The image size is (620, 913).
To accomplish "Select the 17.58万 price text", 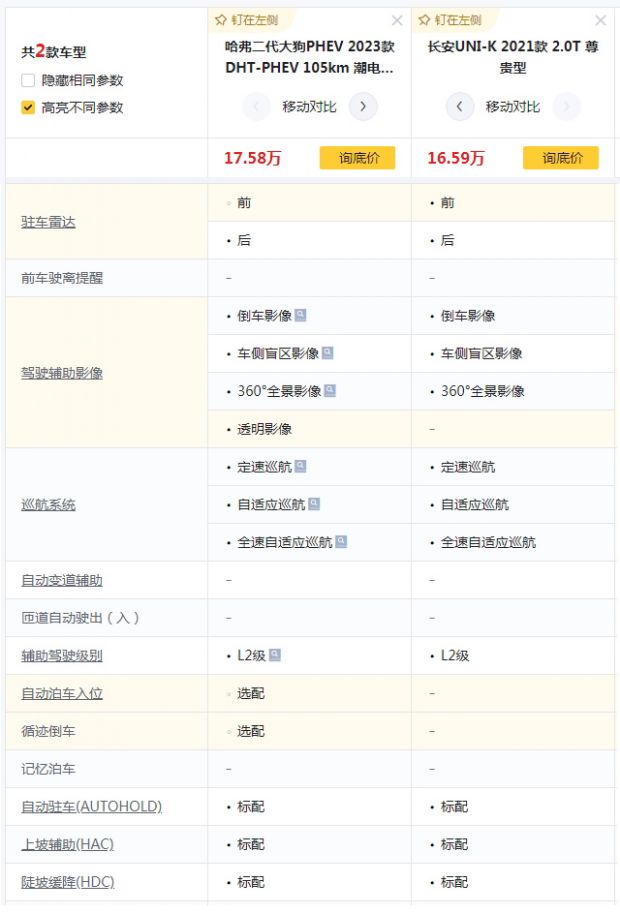I will pyautogui.click(x=253, y=158).
